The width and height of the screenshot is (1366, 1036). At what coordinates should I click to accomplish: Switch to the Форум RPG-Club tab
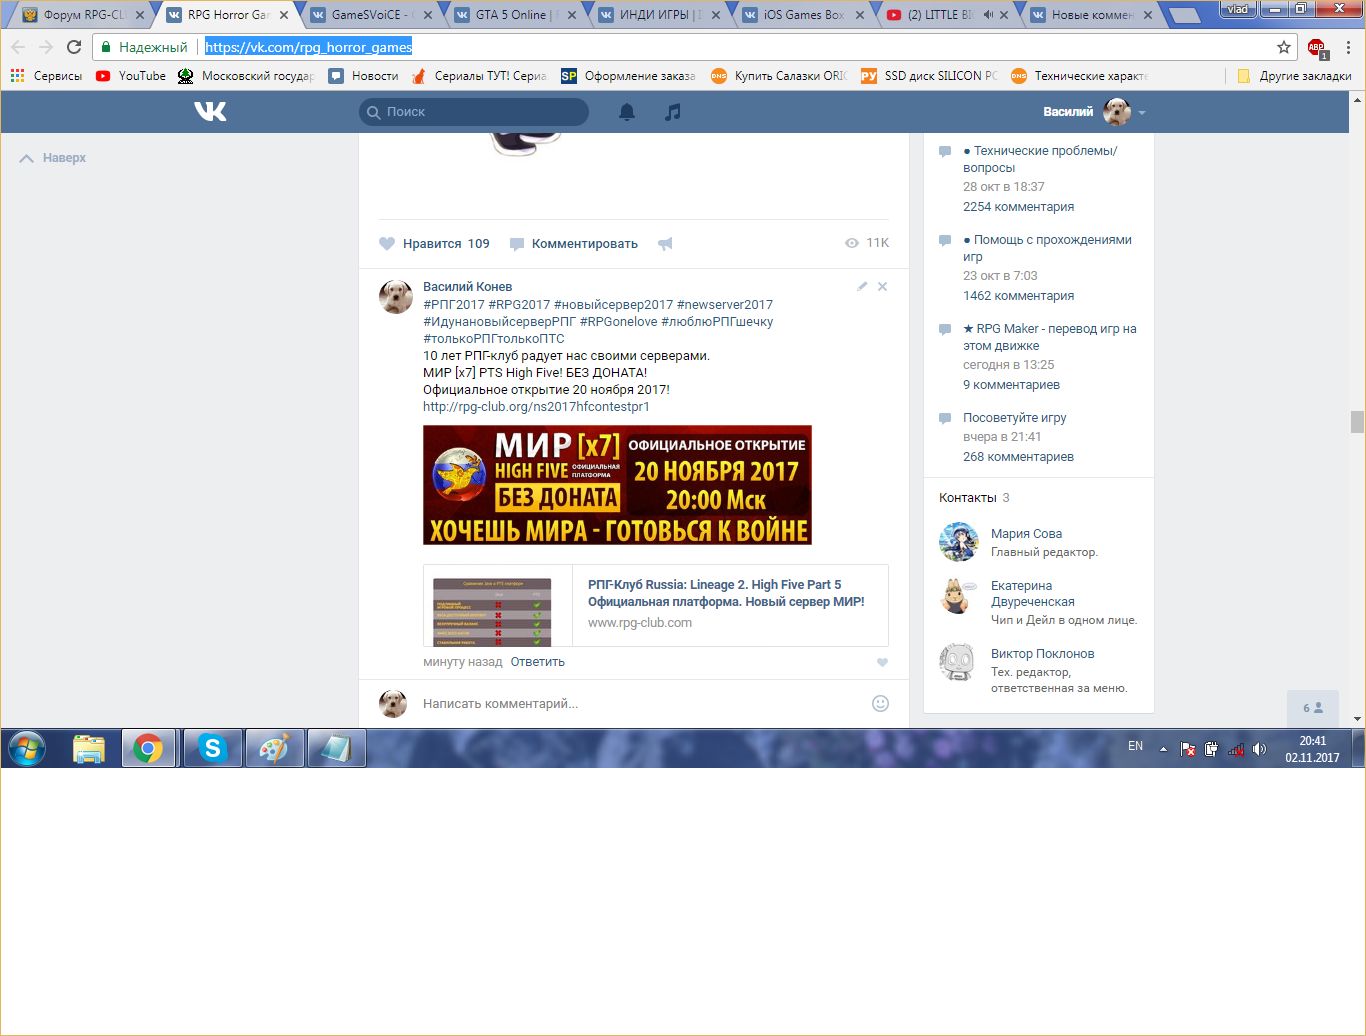click(80, 15)
